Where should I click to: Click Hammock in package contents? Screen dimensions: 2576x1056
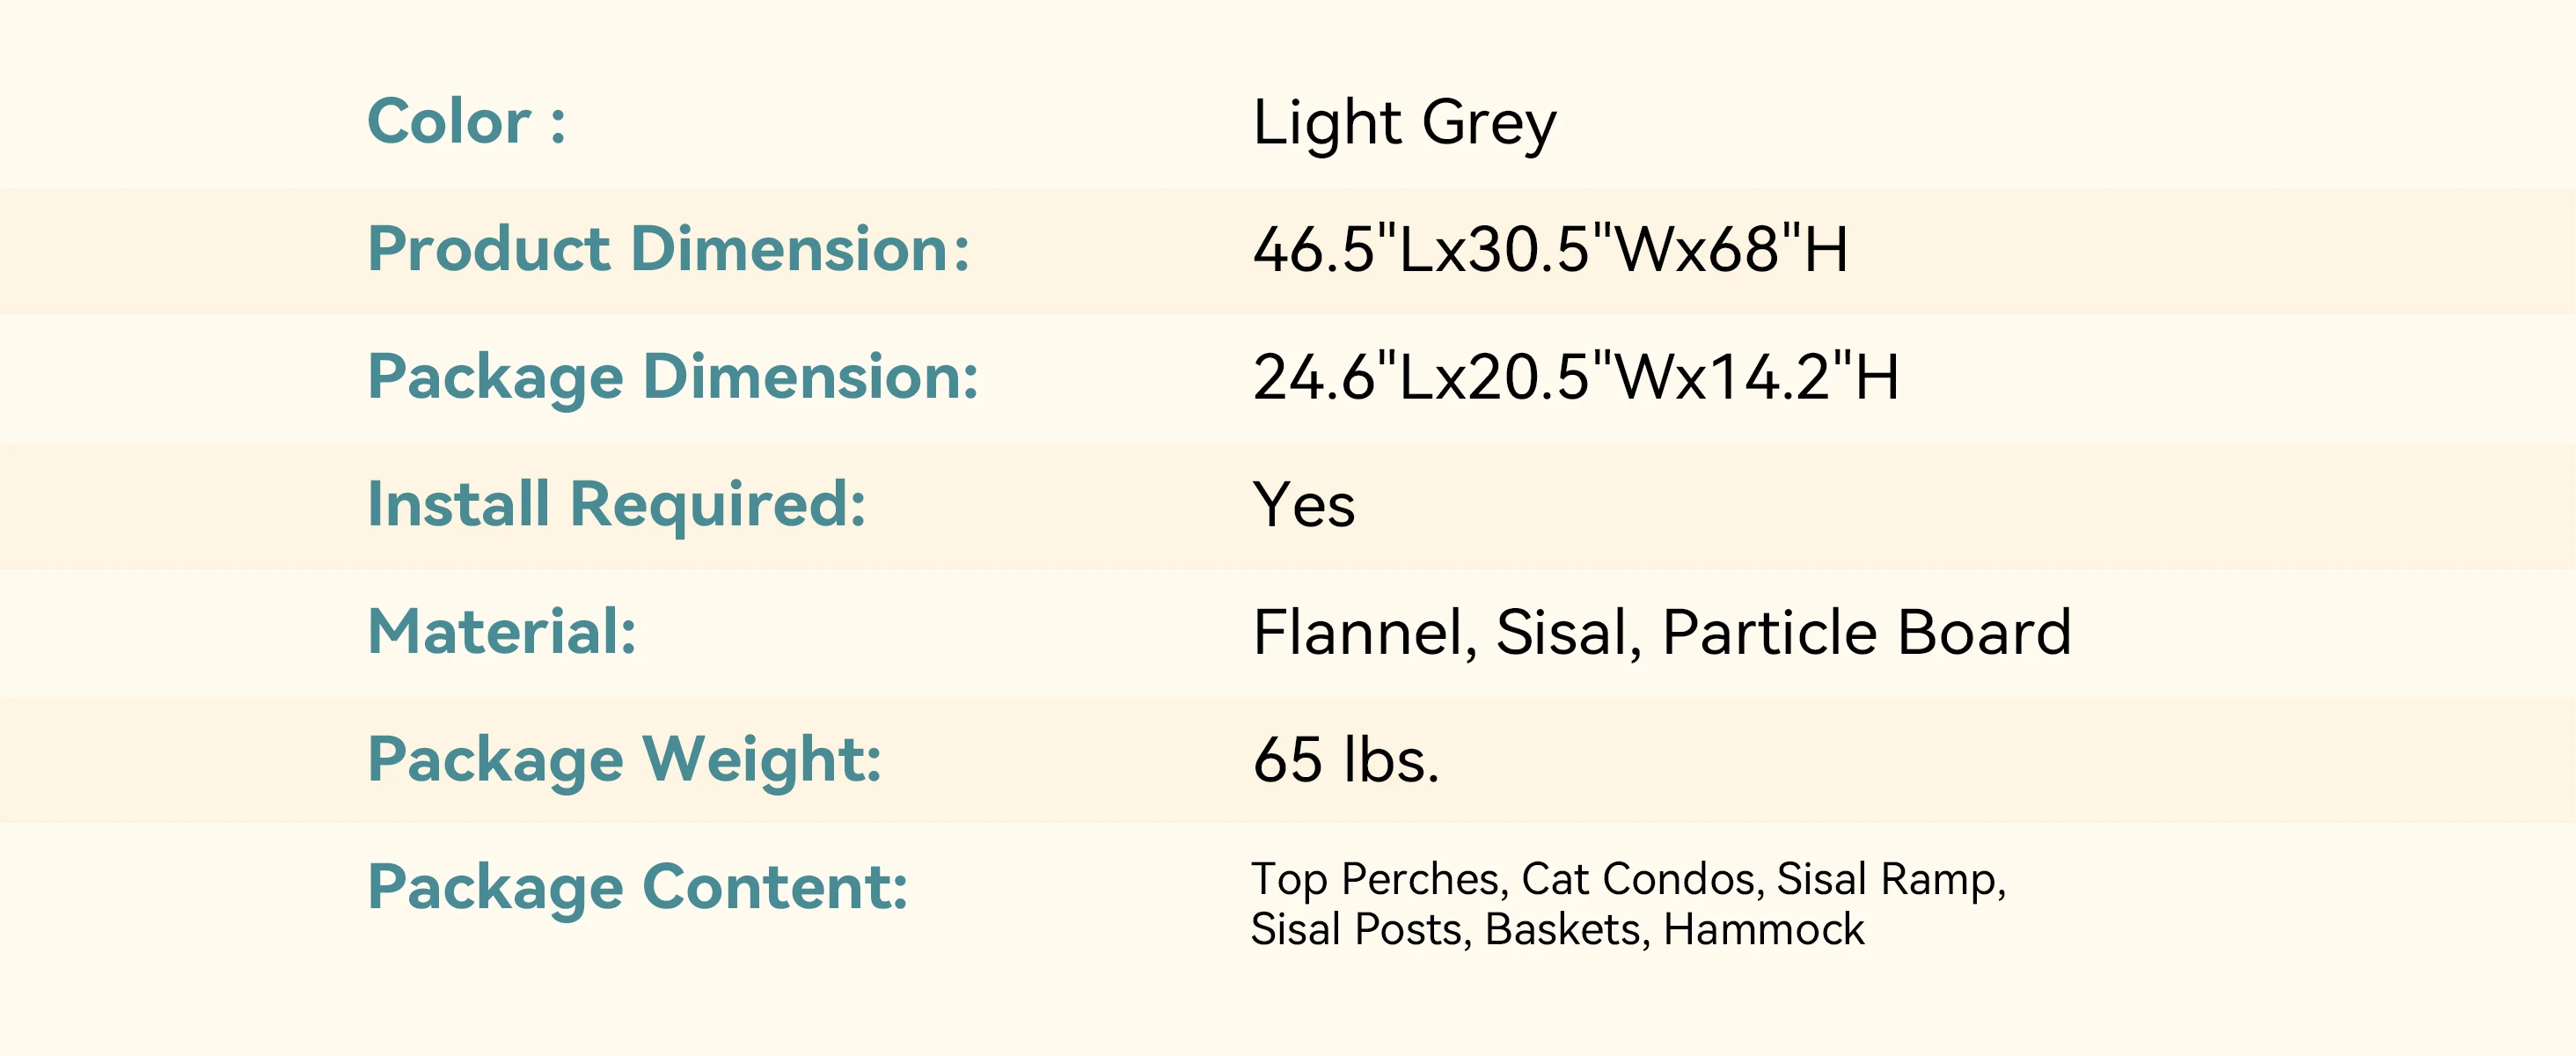1764,930
